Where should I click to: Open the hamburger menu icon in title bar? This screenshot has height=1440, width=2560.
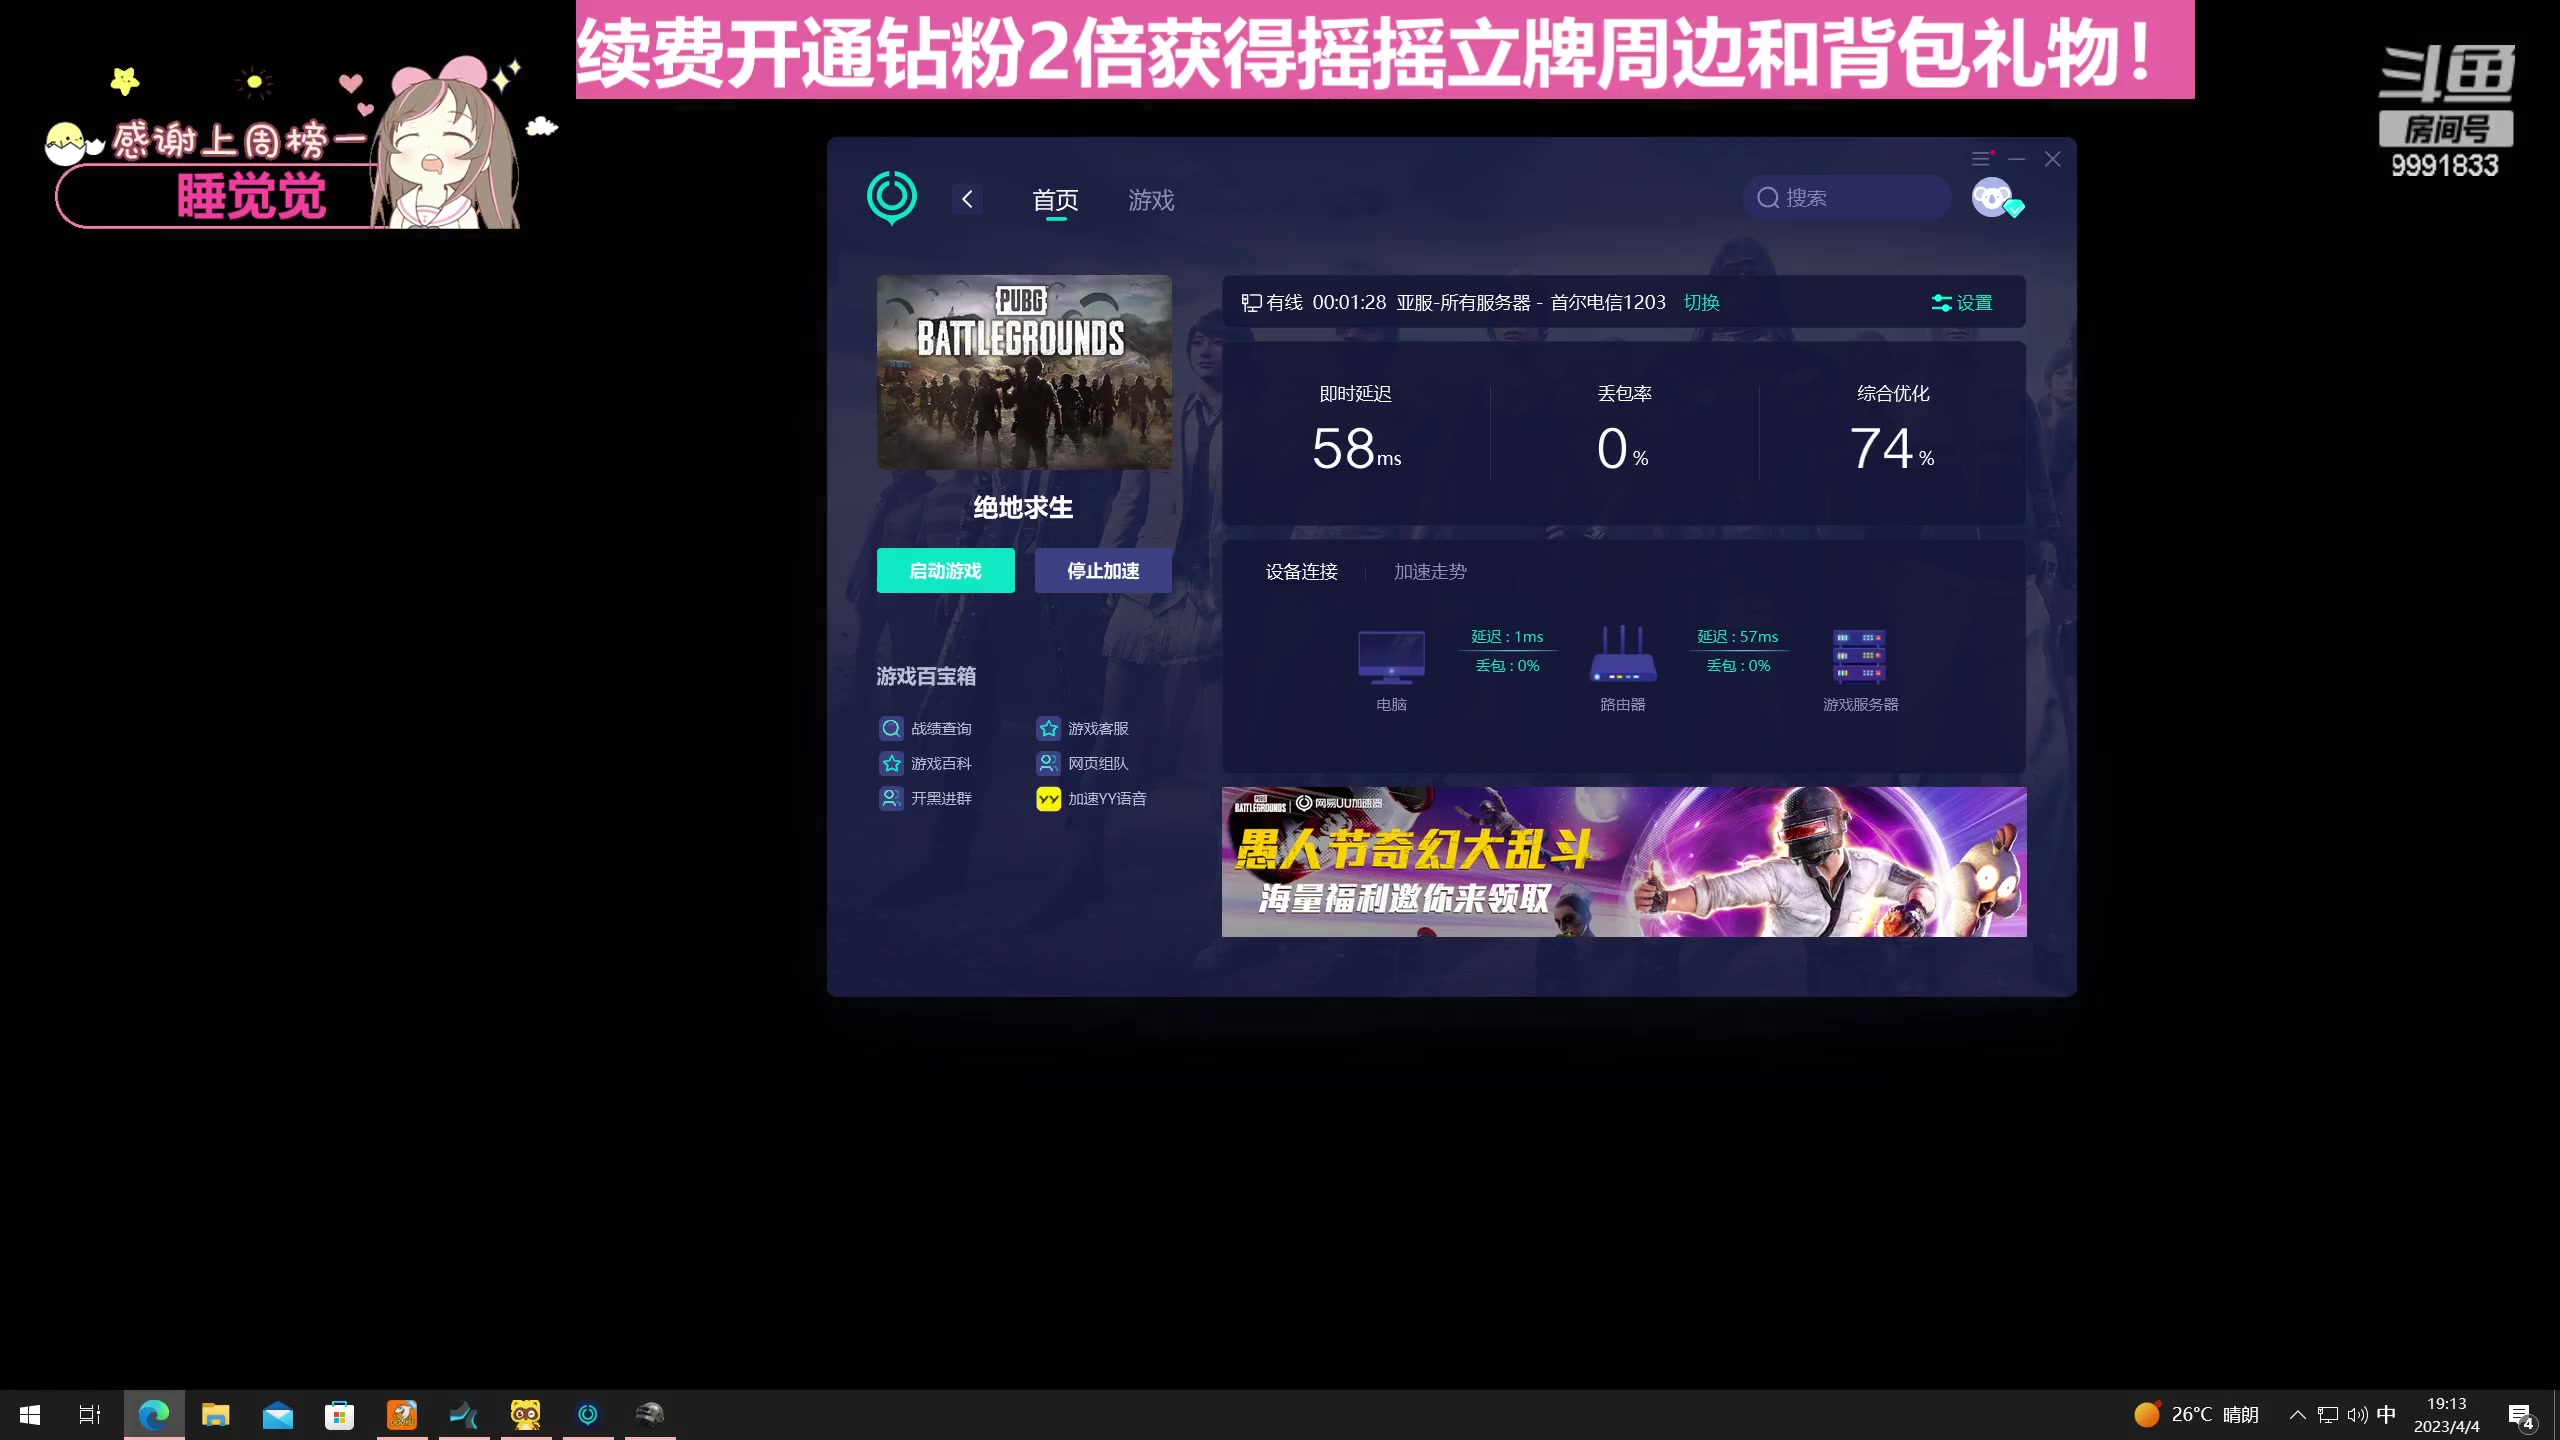point(1980,159)
